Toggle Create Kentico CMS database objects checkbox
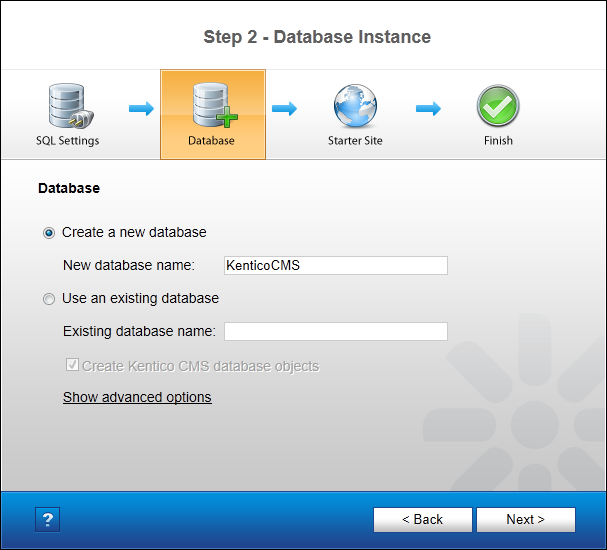 [72, 365]
